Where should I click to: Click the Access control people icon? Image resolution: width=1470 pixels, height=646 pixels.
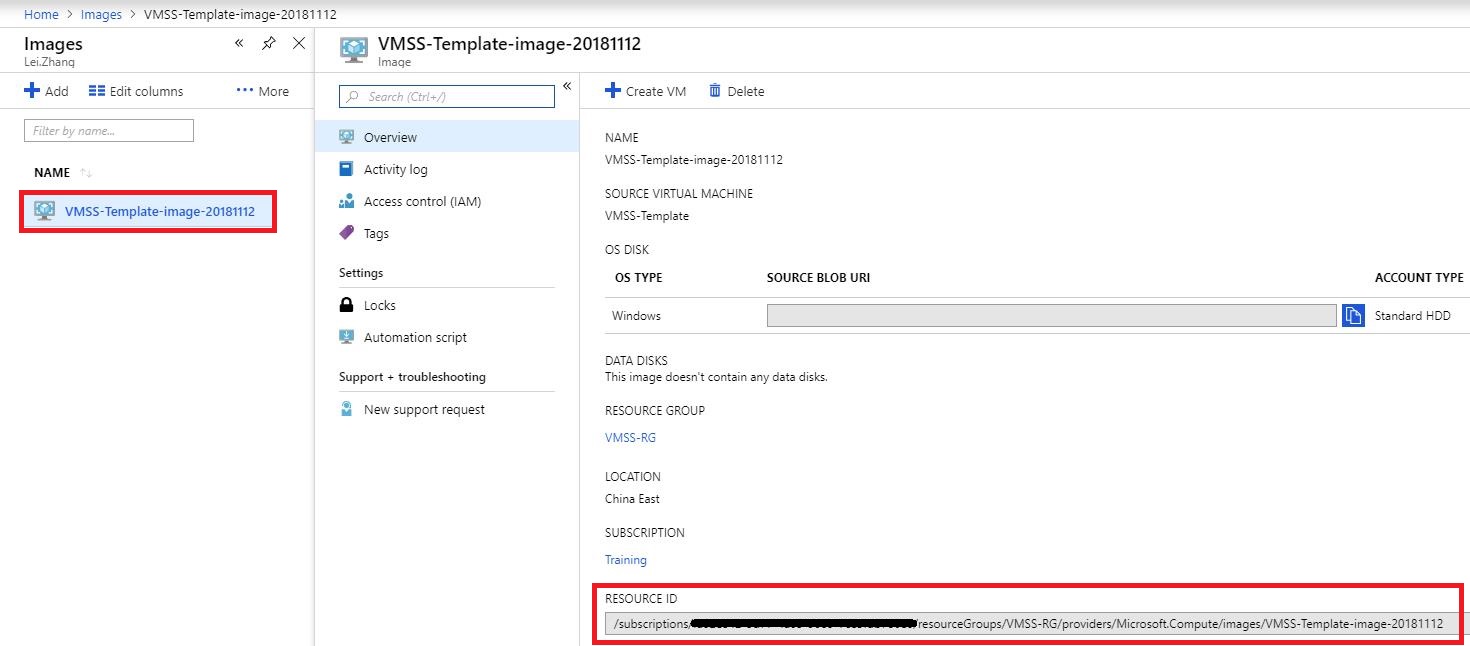click(x=346, y=201)
